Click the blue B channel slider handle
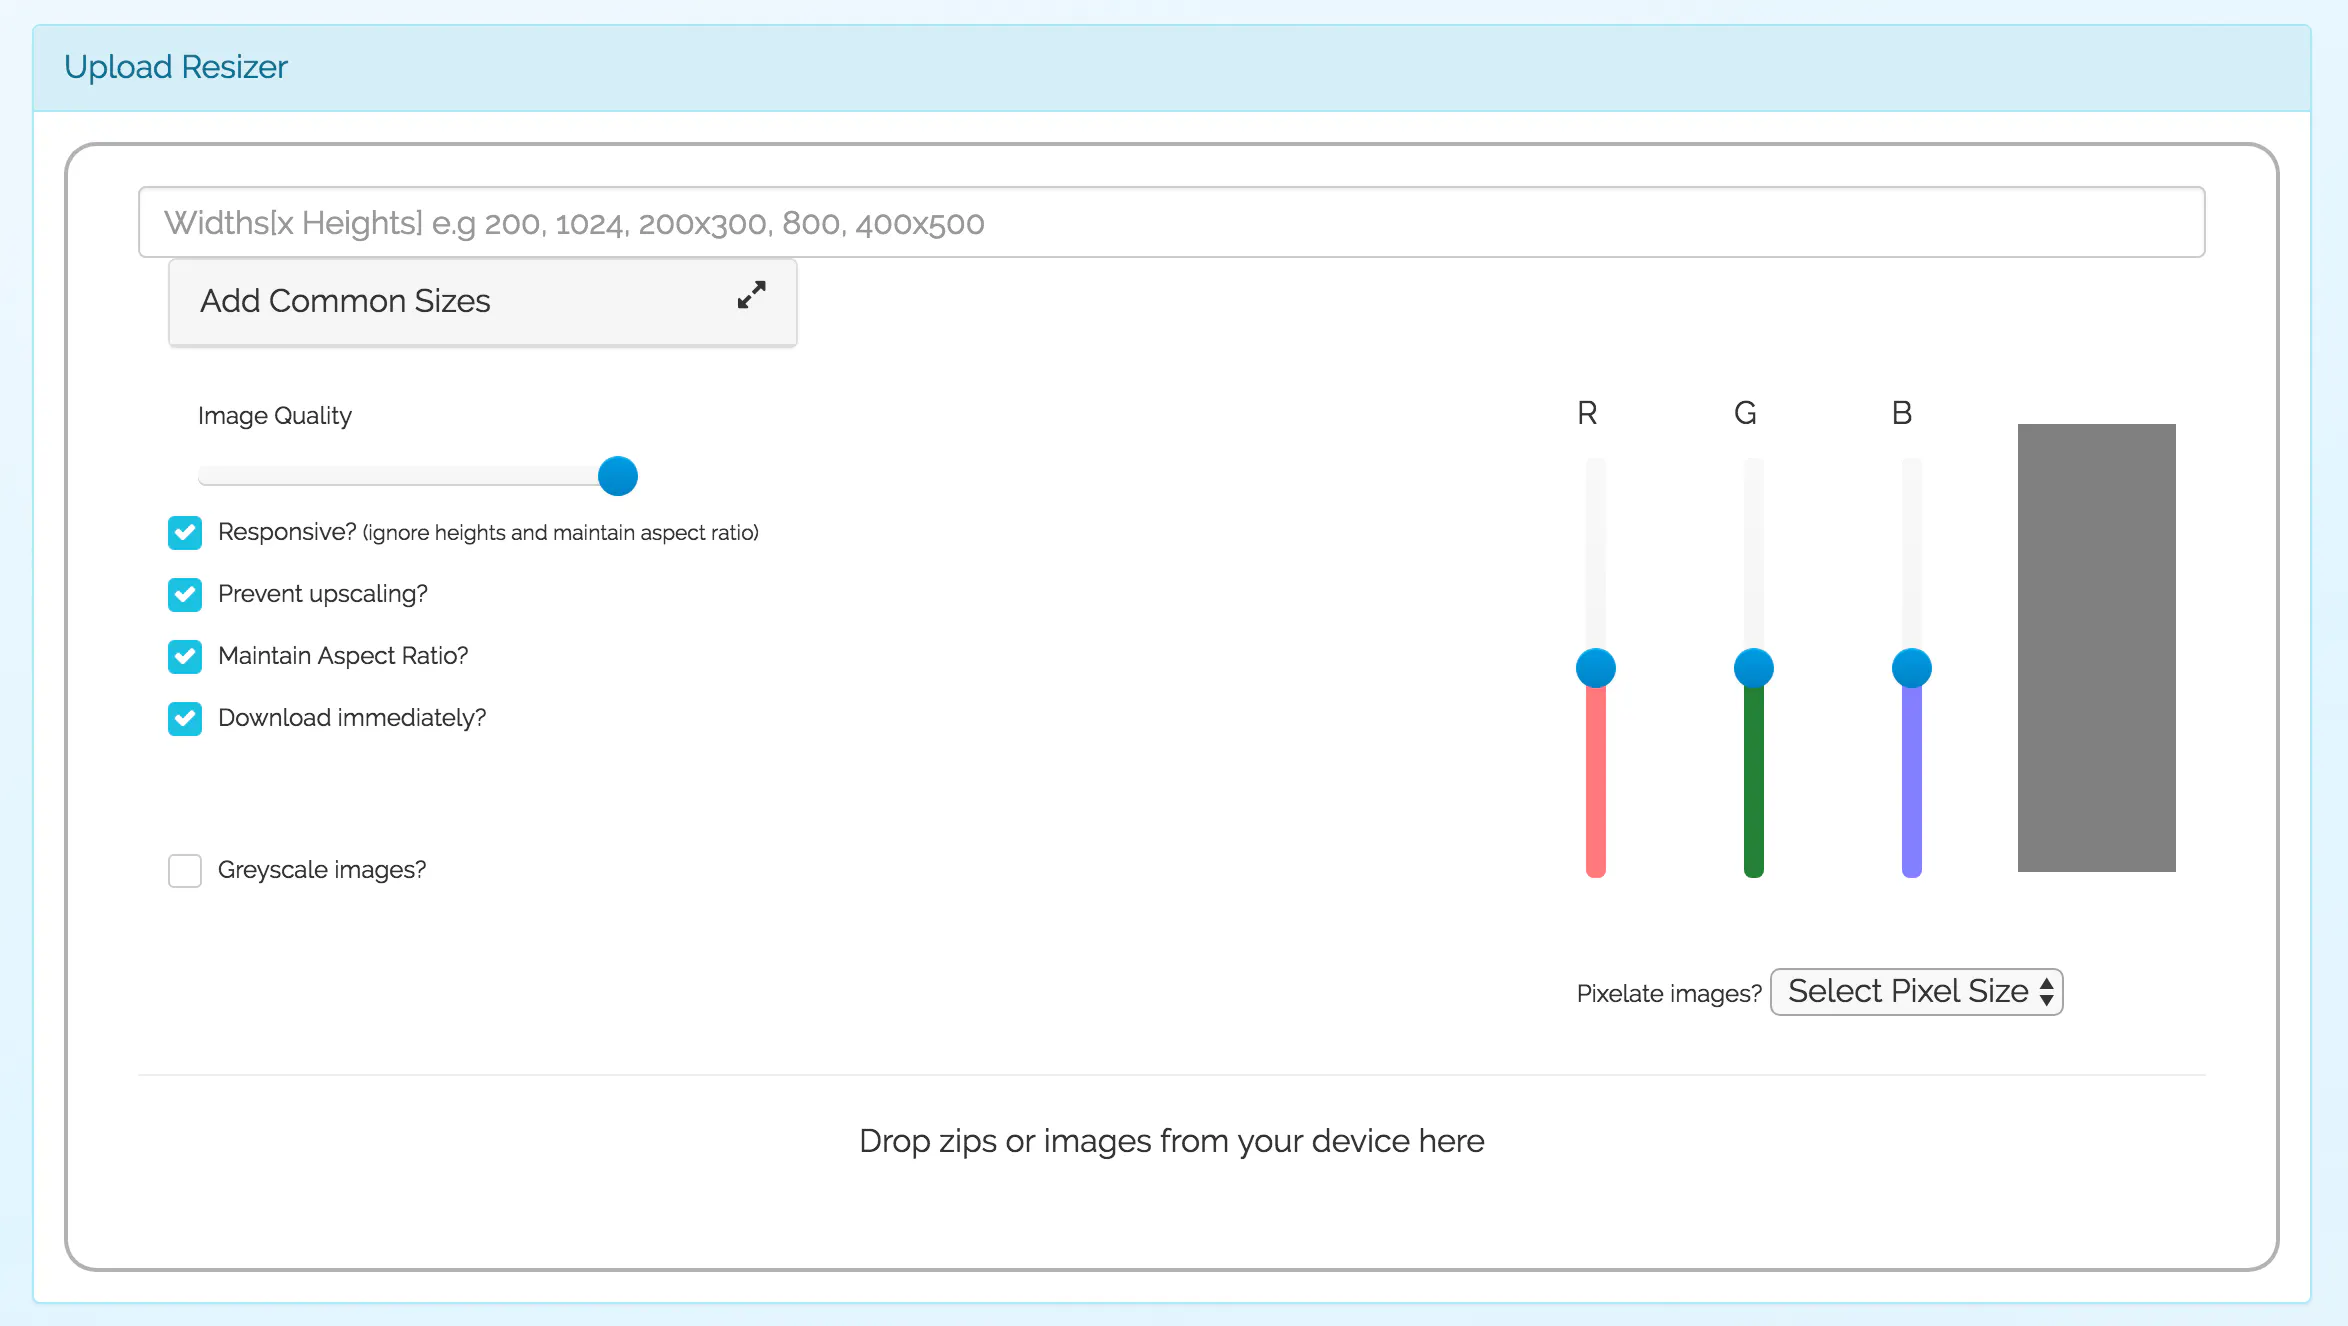Image resolution: width=2348 pixels, height=1326 pixels. 1912,668
